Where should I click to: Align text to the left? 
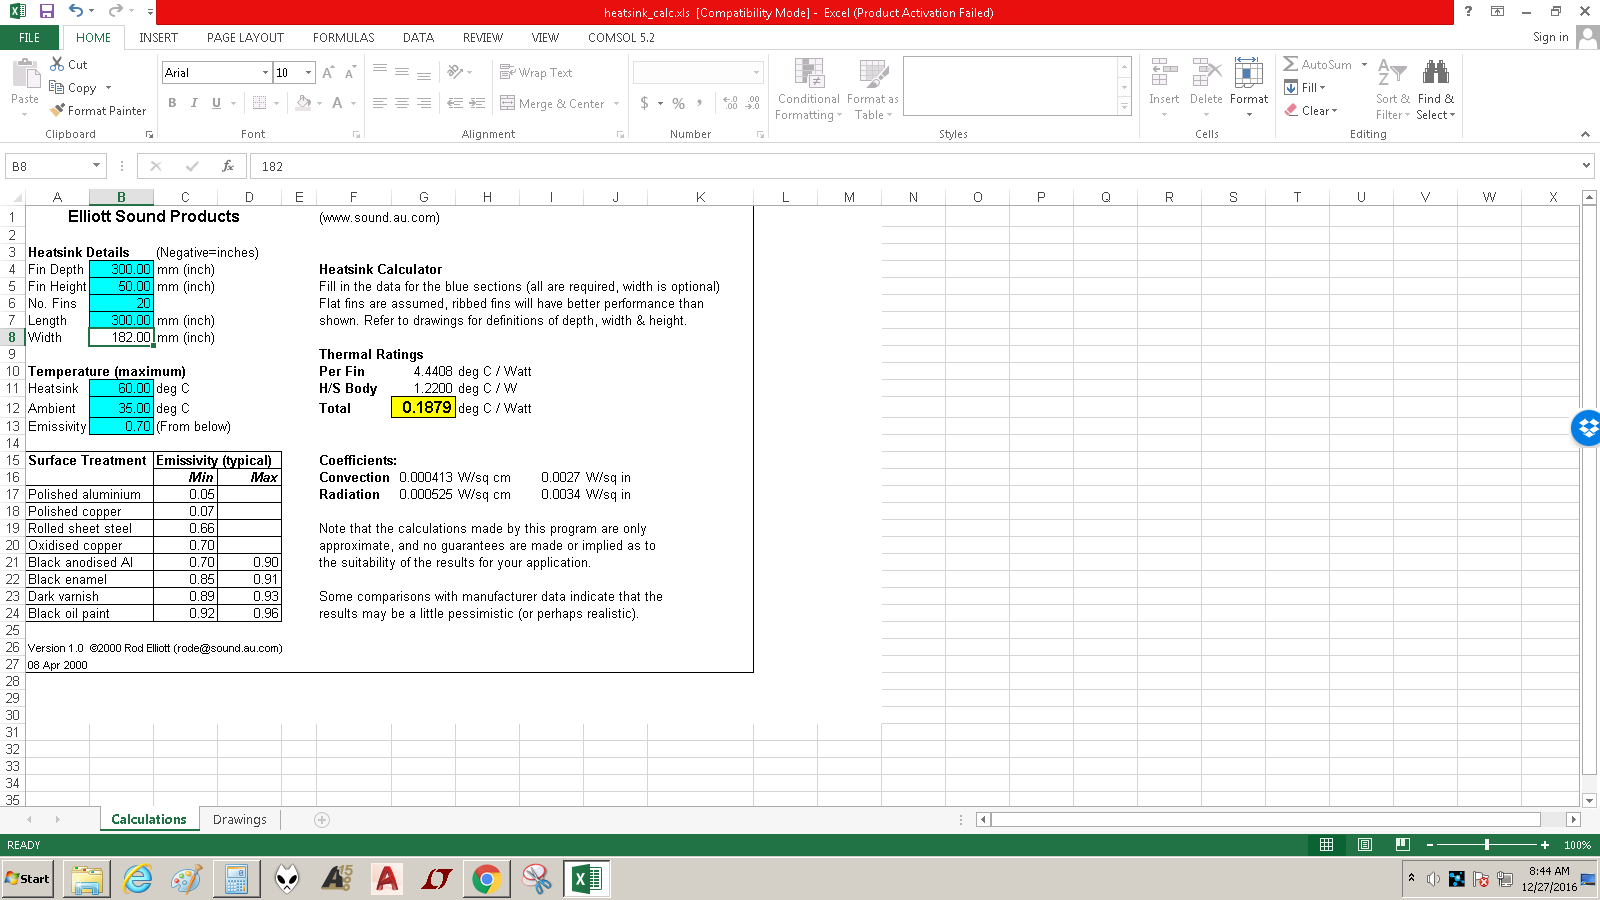click(380, 103)
